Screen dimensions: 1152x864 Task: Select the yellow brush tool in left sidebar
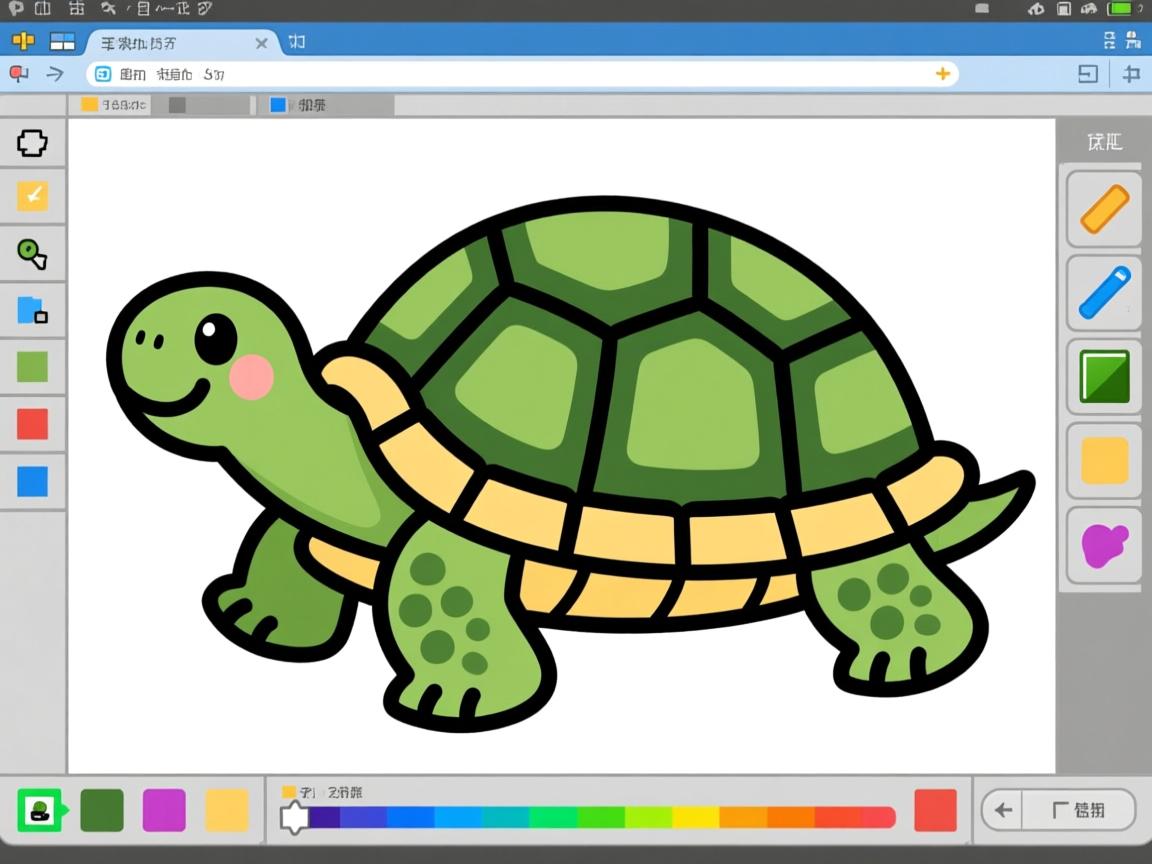point(32,196)
